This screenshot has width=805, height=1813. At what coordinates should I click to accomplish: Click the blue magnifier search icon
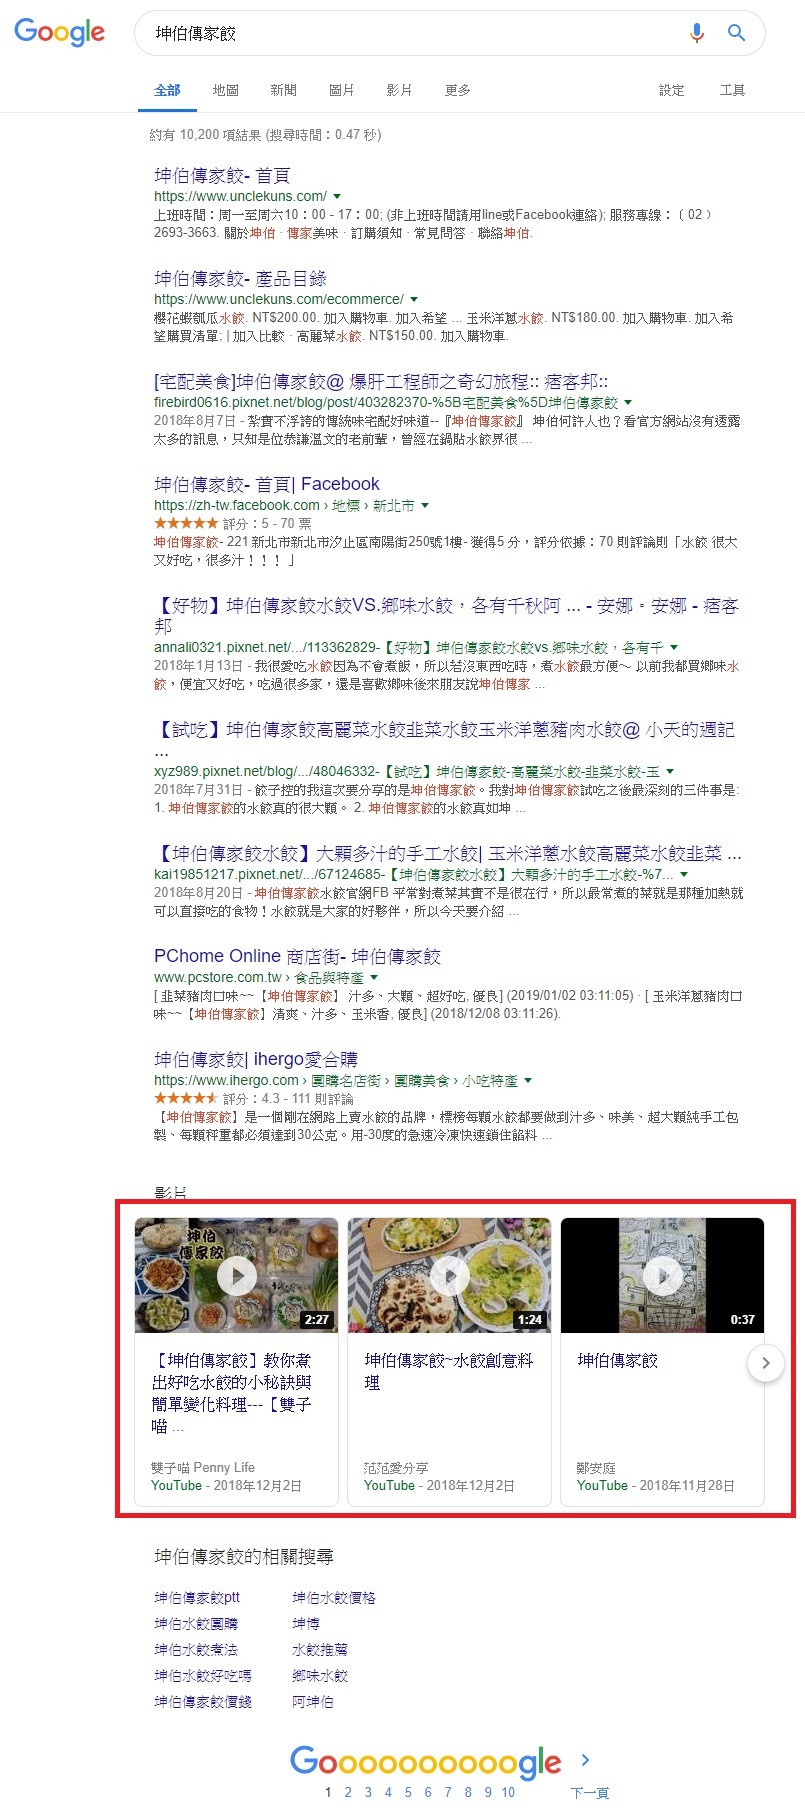coord(737,33)
